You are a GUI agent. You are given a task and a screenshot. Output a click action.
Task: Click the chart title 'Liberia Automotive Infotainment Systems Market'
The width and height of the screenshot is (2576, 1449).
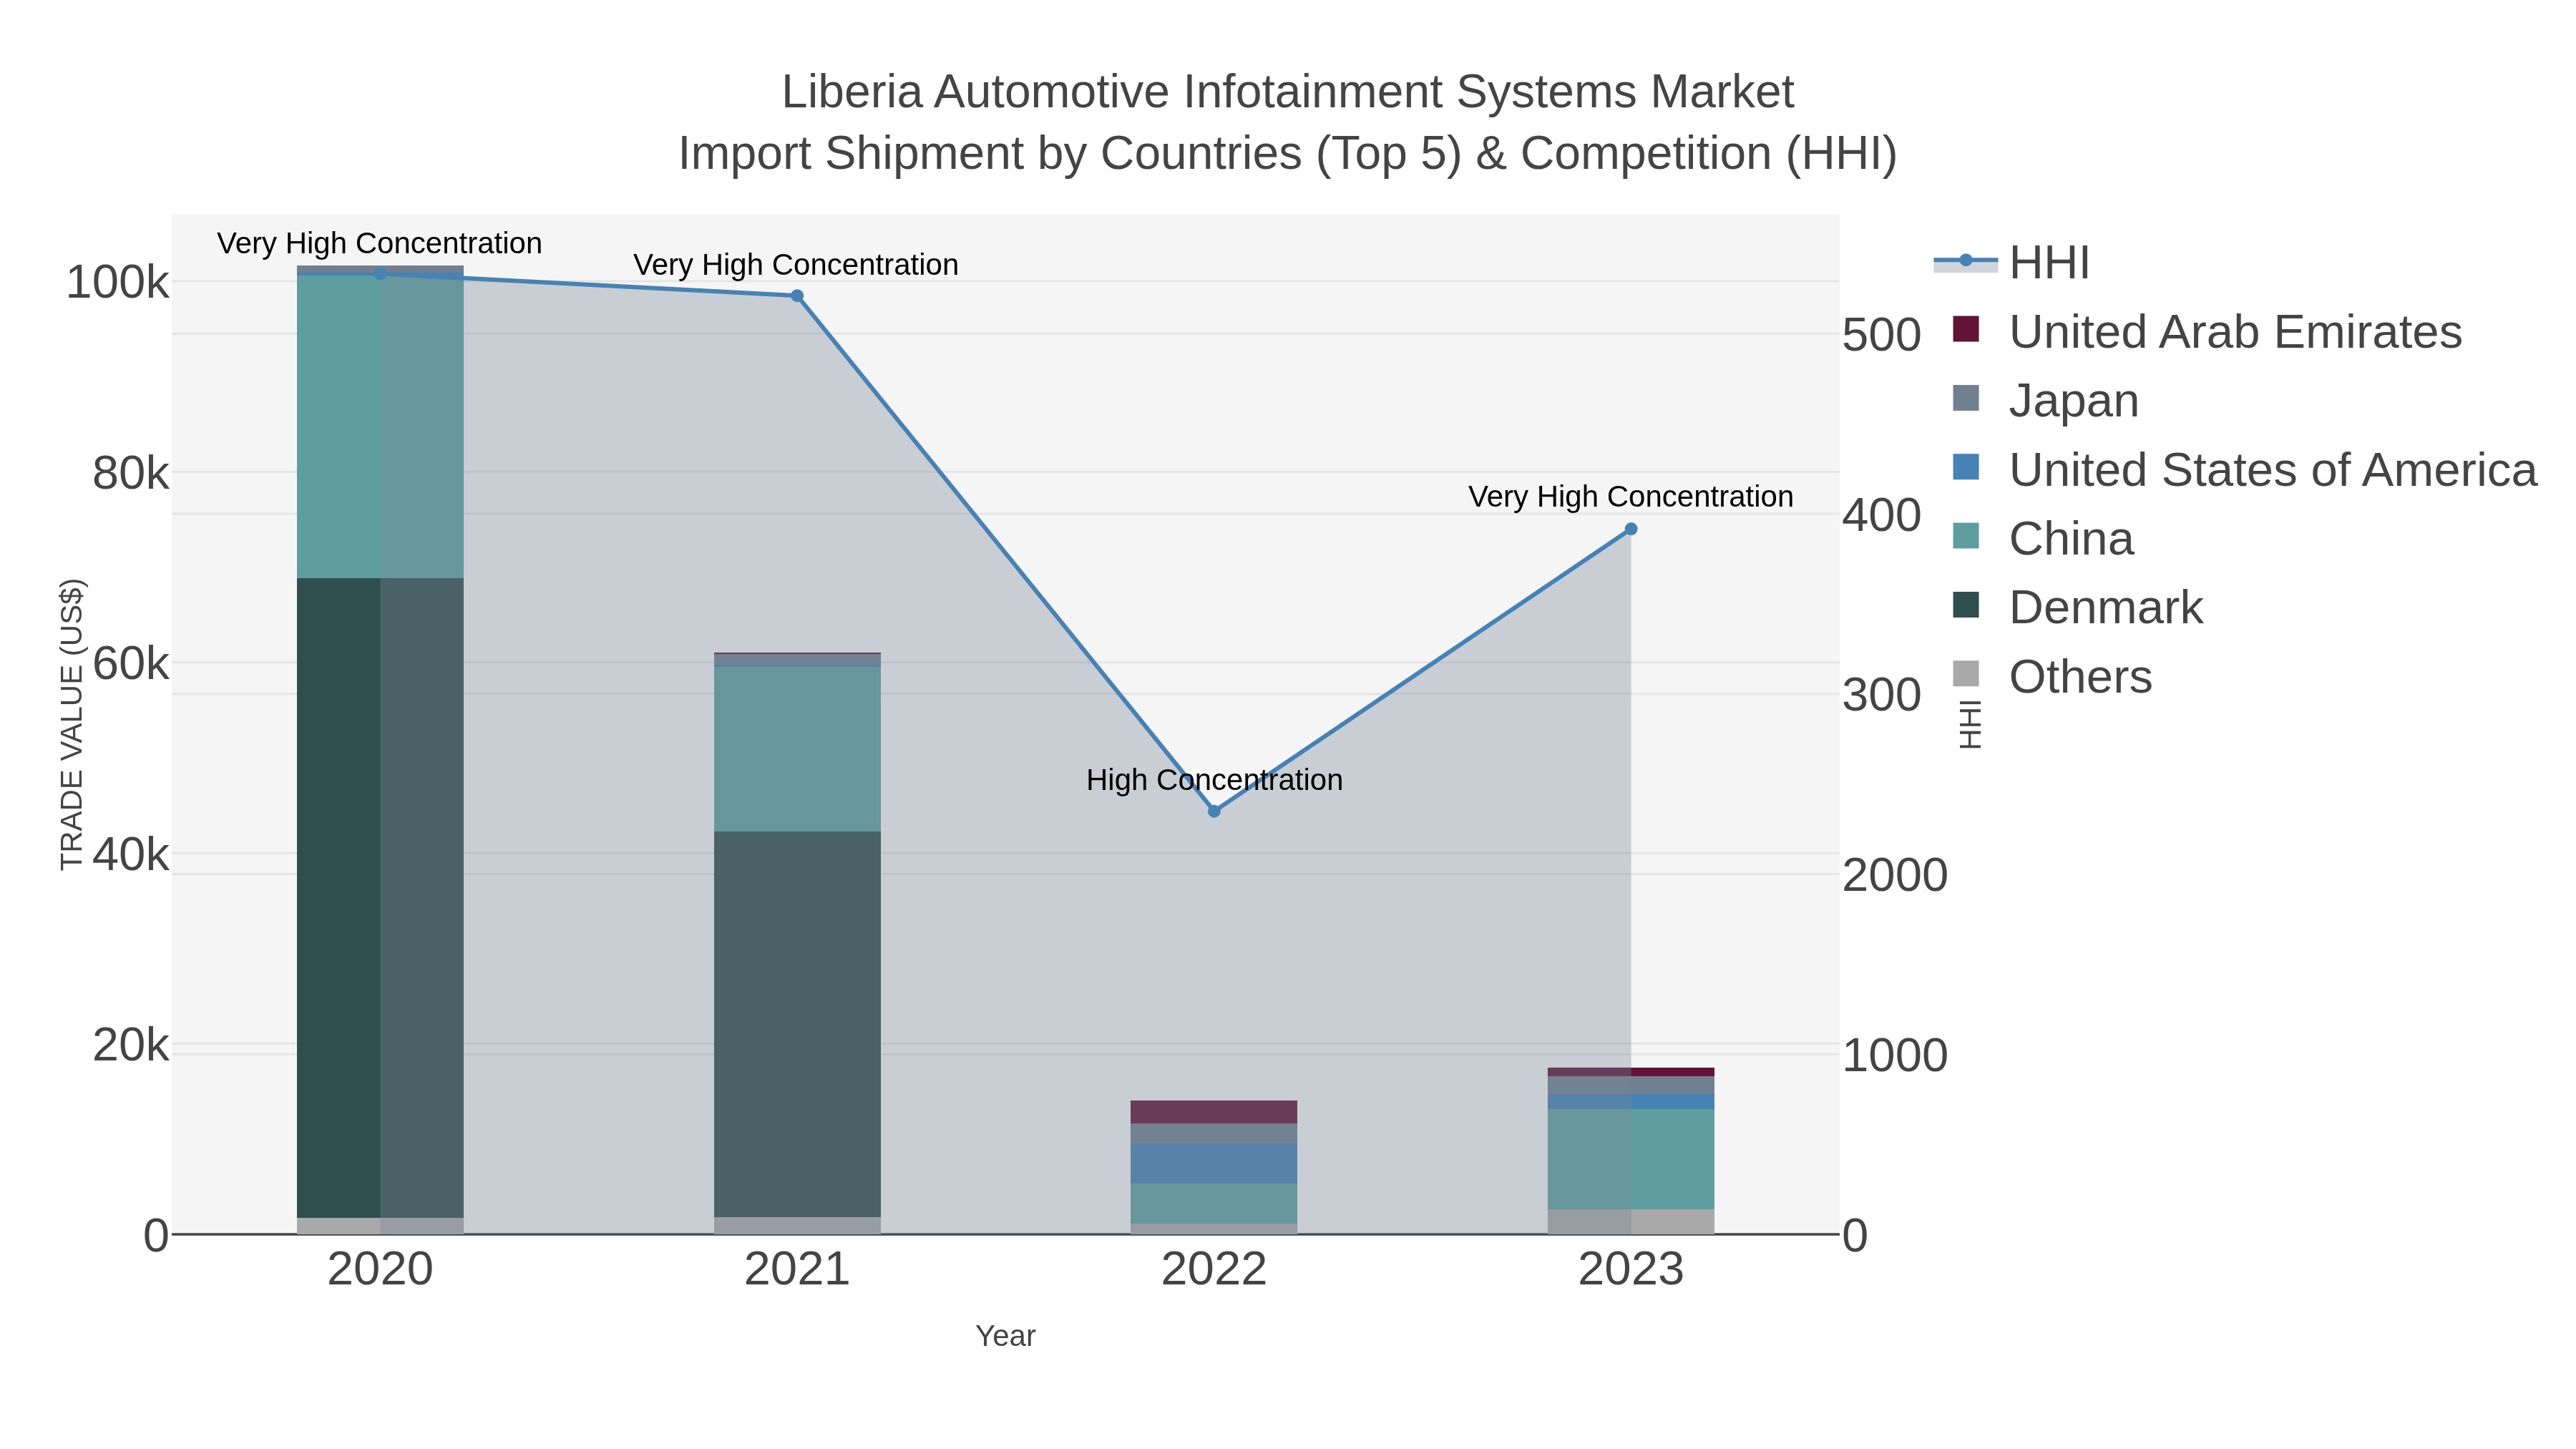(1288, 92)
